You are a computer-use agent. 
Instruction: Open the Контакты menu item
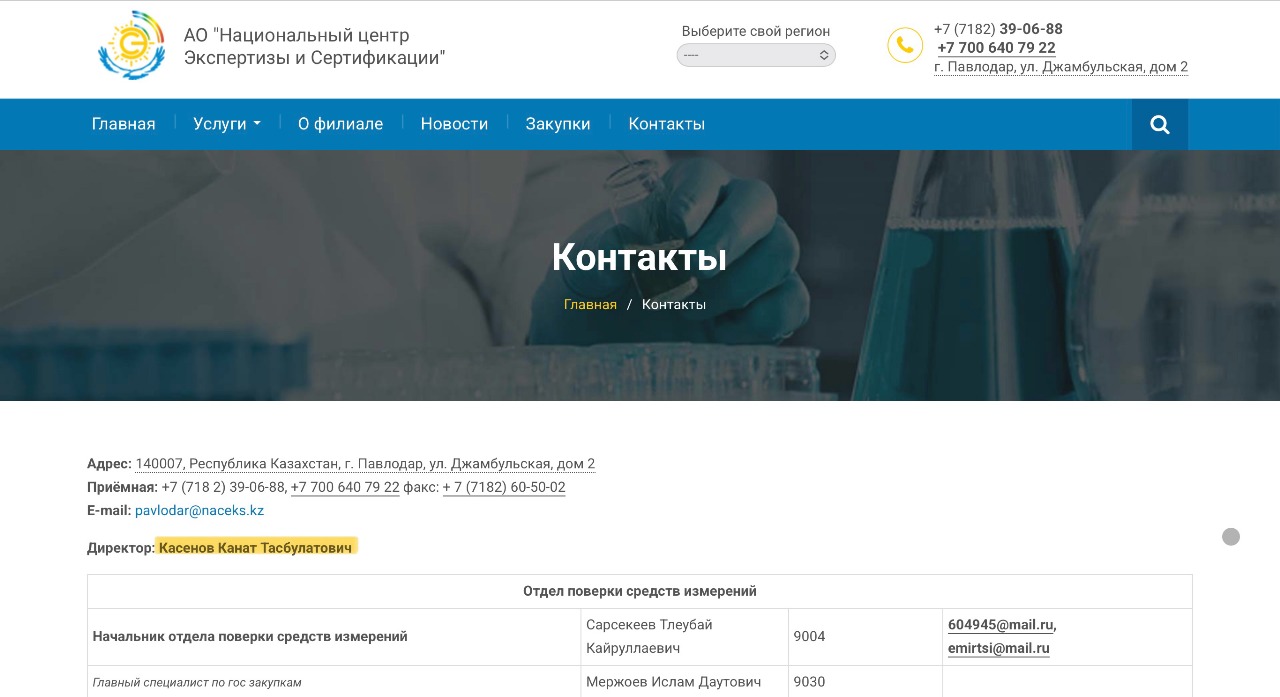(667, 124)
